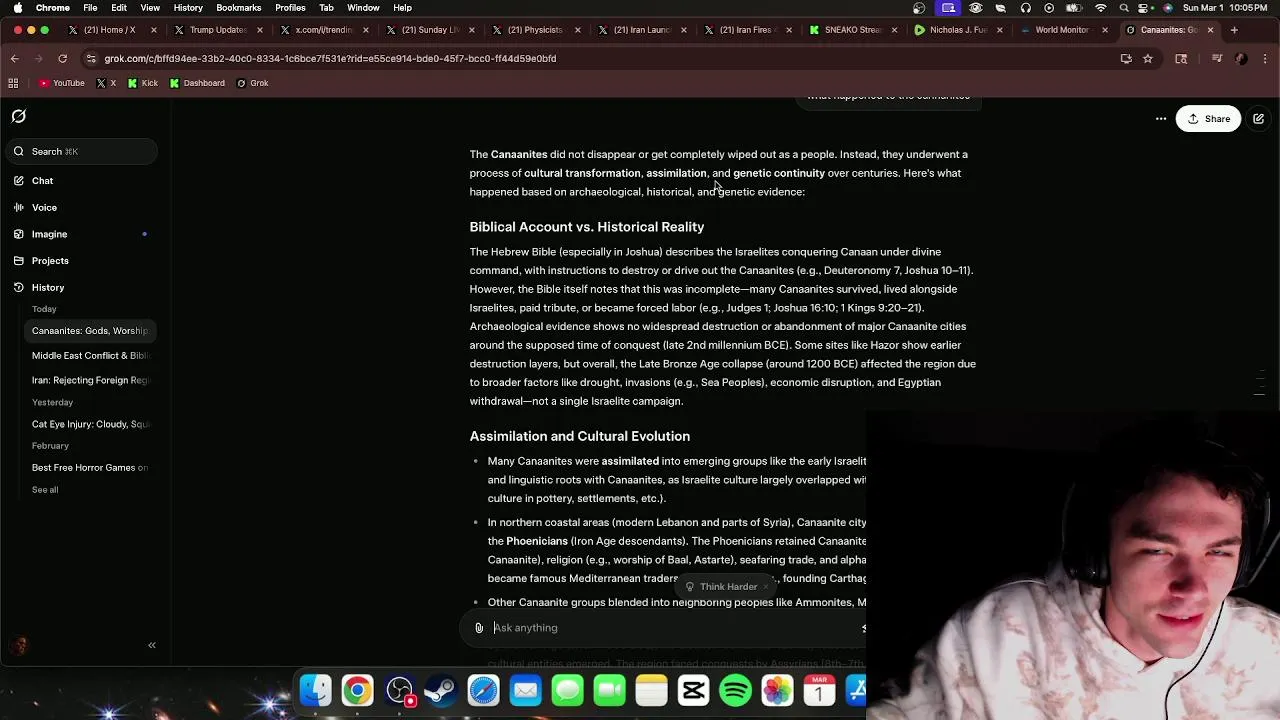
Task: Open Notes from the Dock
Action: pos(651,691)
